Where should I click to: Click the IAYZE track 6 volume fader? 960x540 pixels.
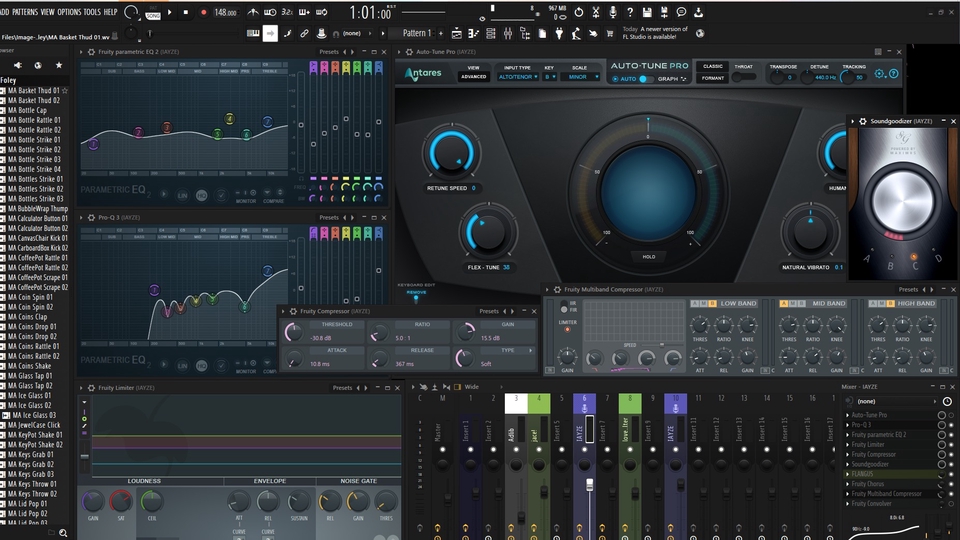[589, 485]
